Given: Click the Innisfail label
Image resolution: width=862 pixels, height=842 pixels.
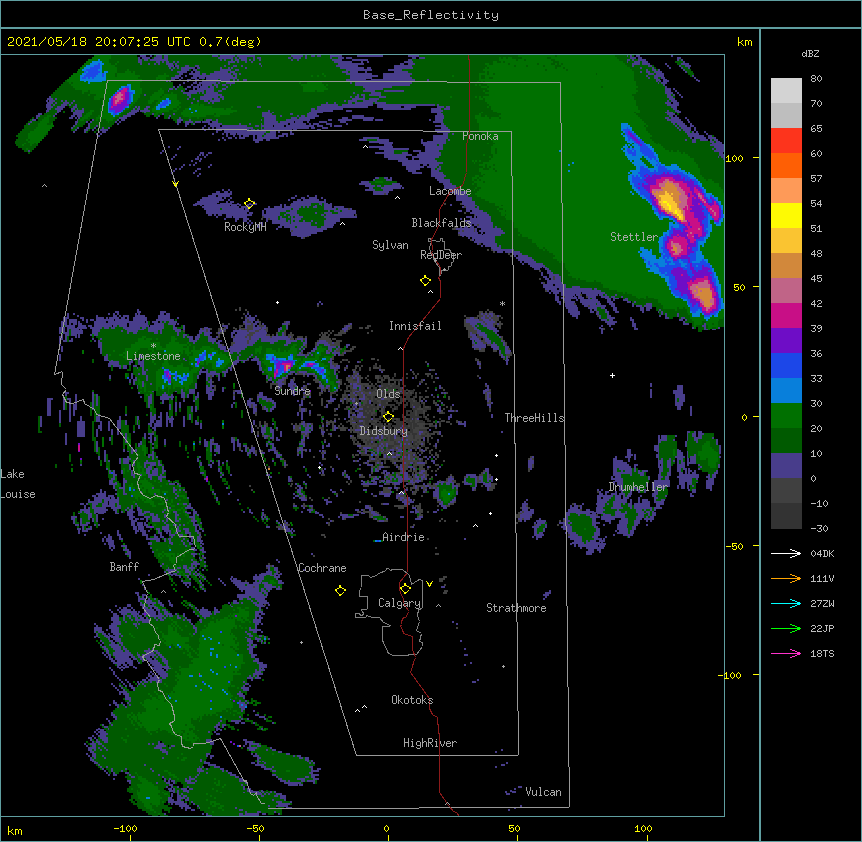Looking at the screenshot, I should pos(415,326).
